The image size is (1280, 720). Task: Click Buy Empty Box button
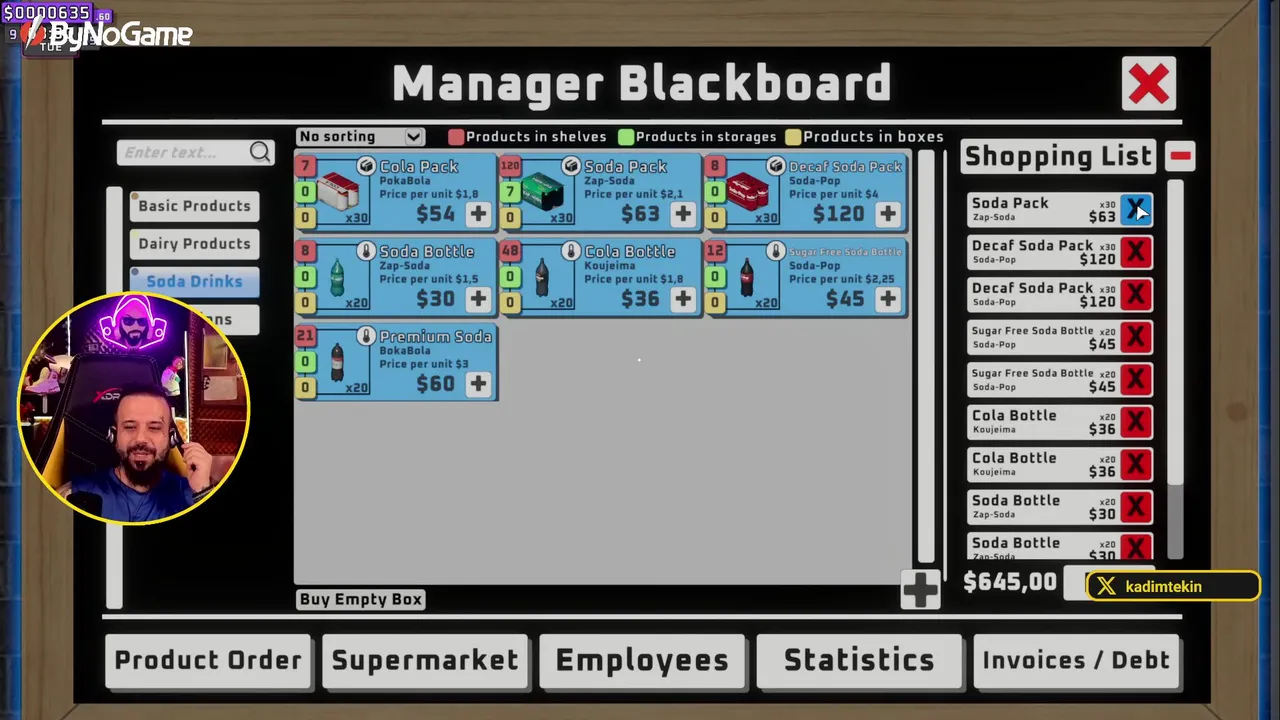click(x=361, y=599)
